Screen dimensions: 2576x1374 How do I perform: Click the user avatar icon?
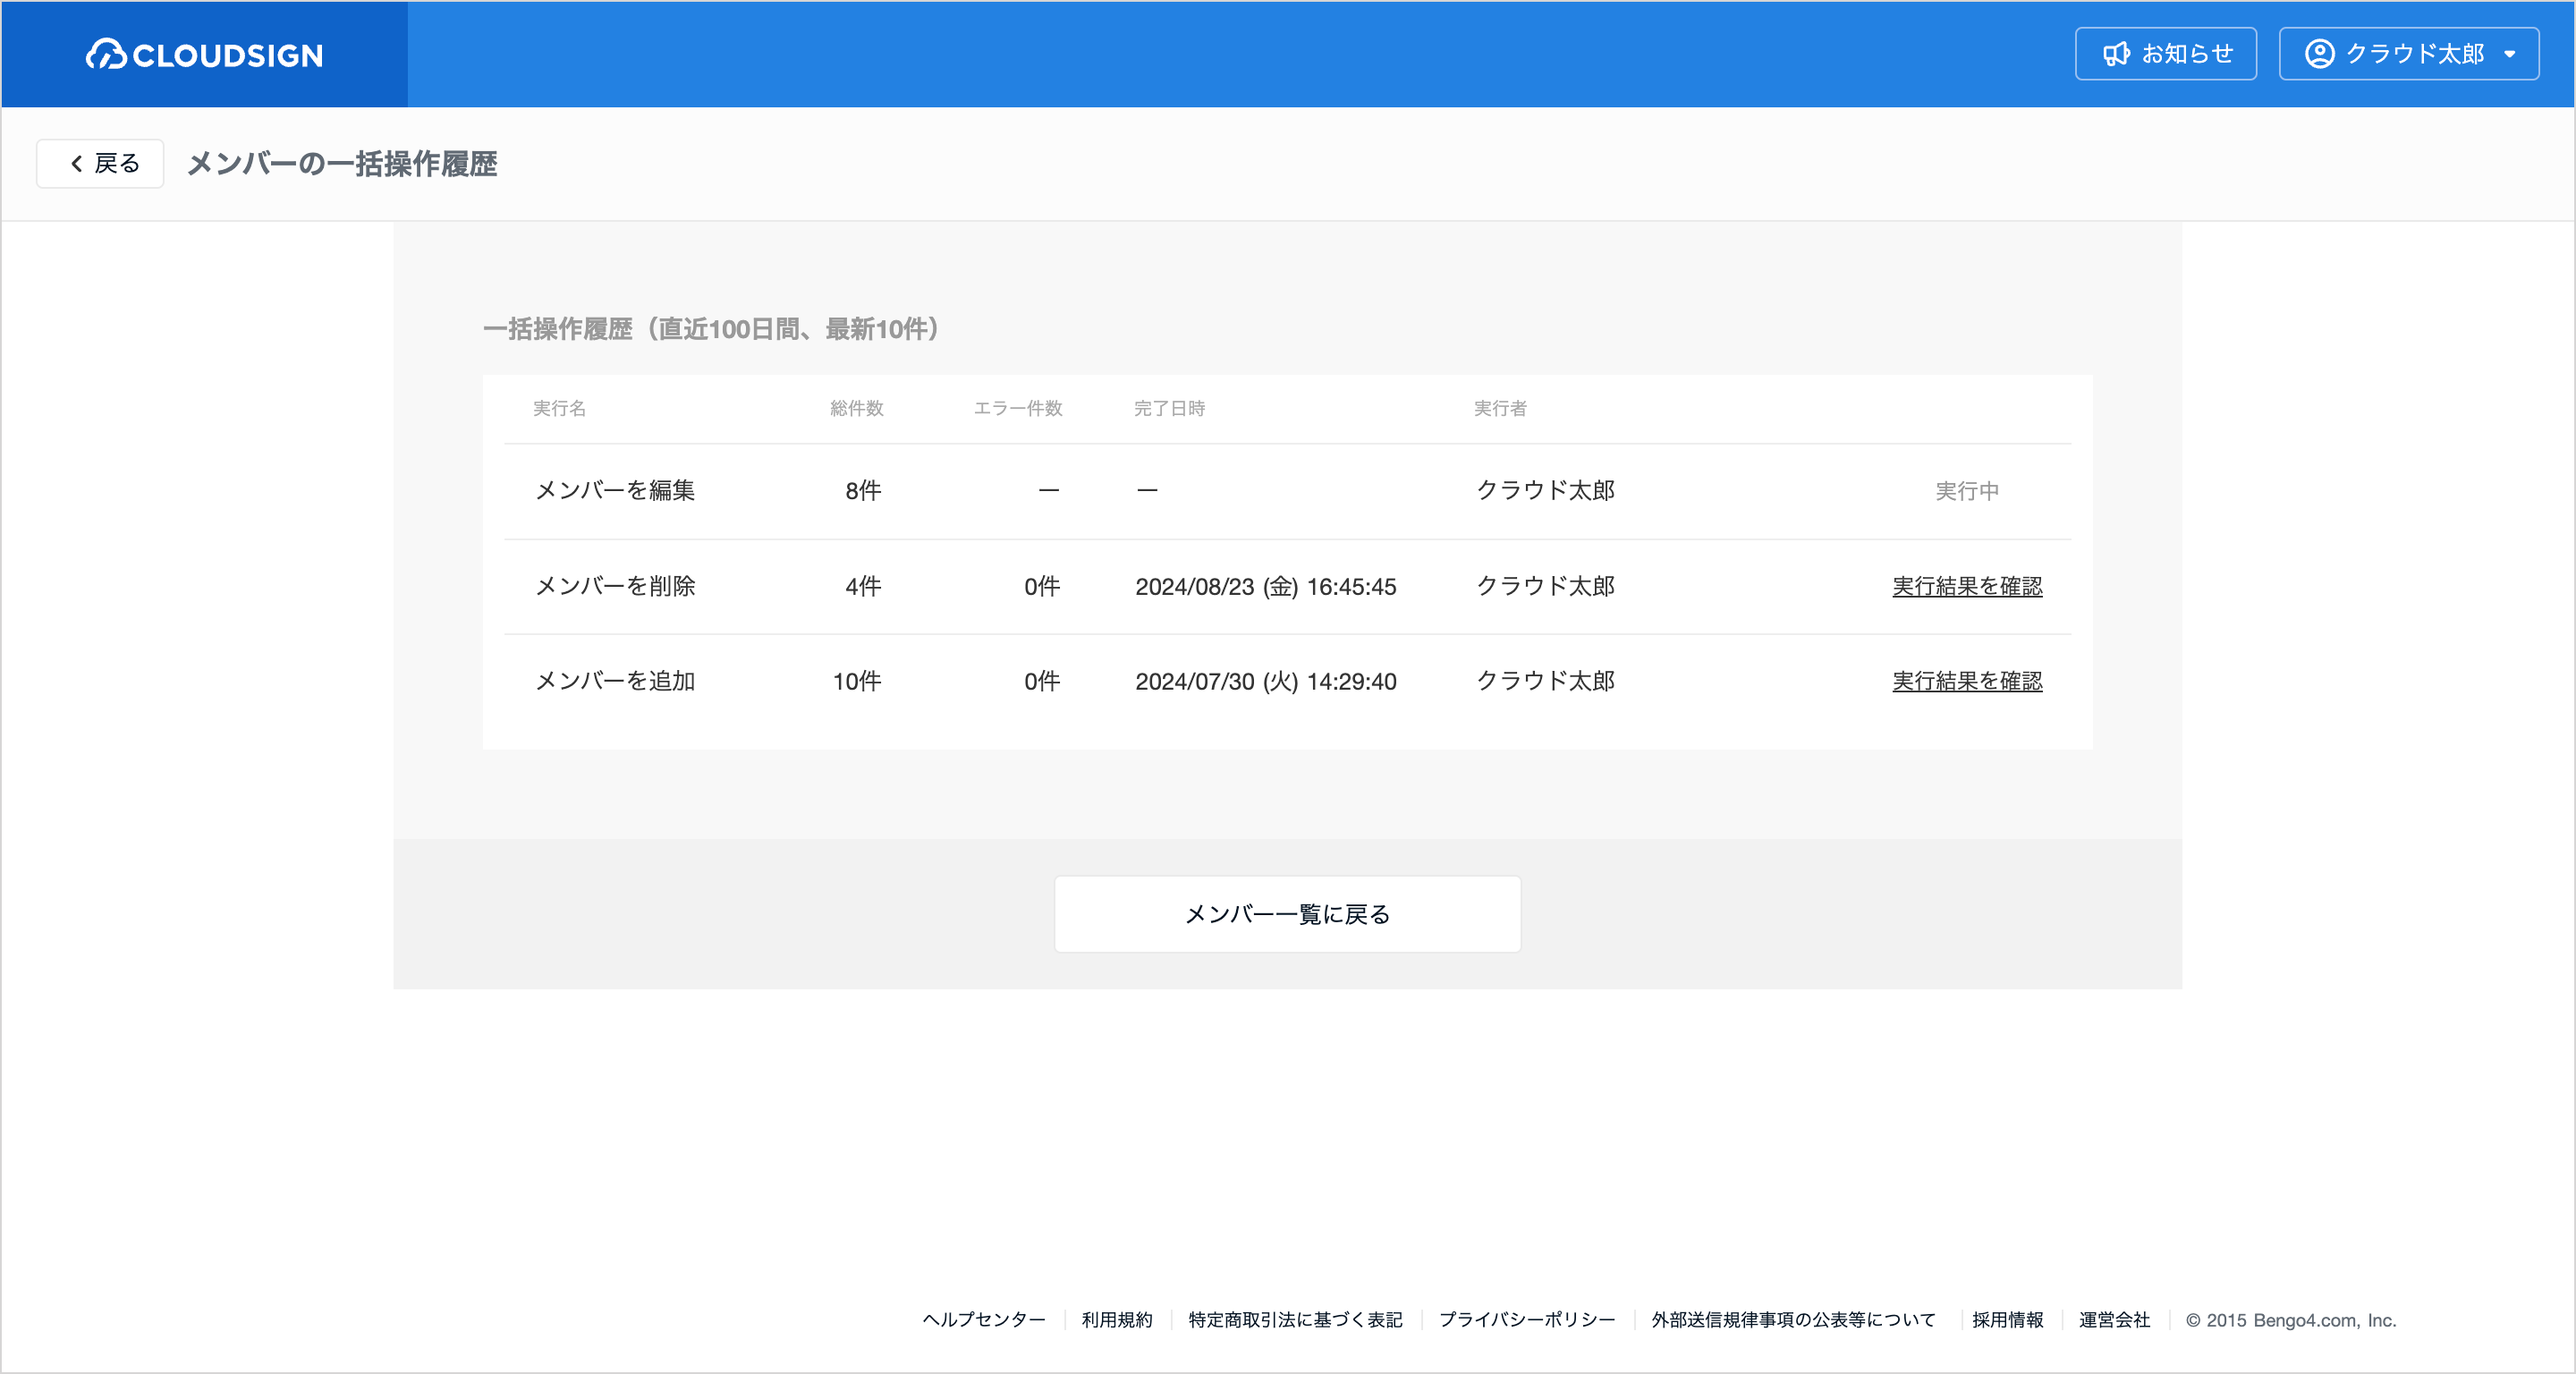tap(2320, 54)
